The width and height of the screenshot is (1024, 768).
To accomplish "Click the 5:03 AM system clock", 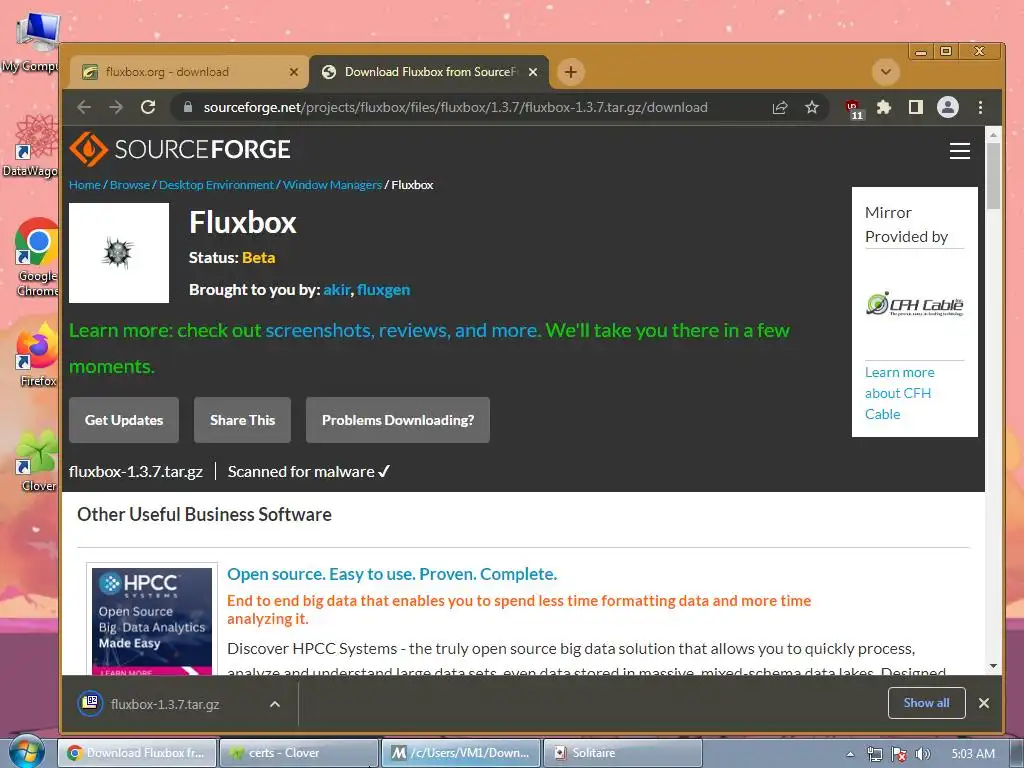I will [x=973, y=754].
